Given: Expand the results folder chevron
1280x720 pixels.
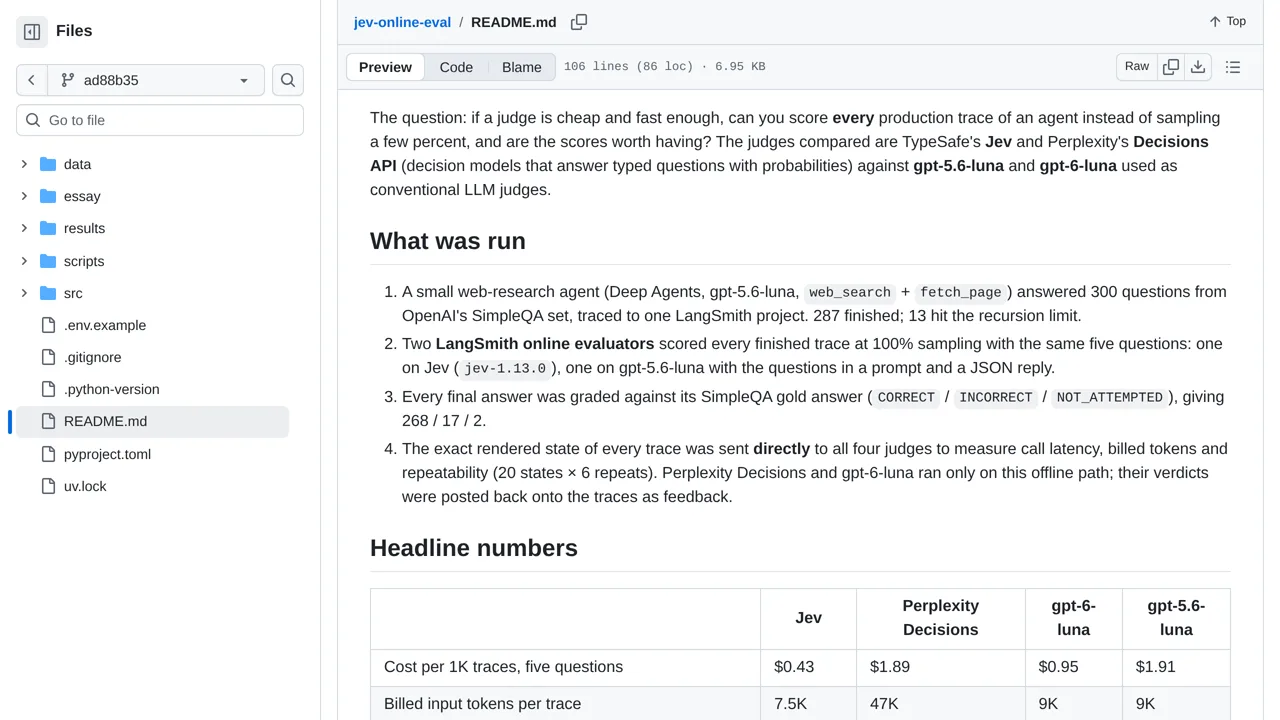Looking at the screenshot, I should pos(24,228).
